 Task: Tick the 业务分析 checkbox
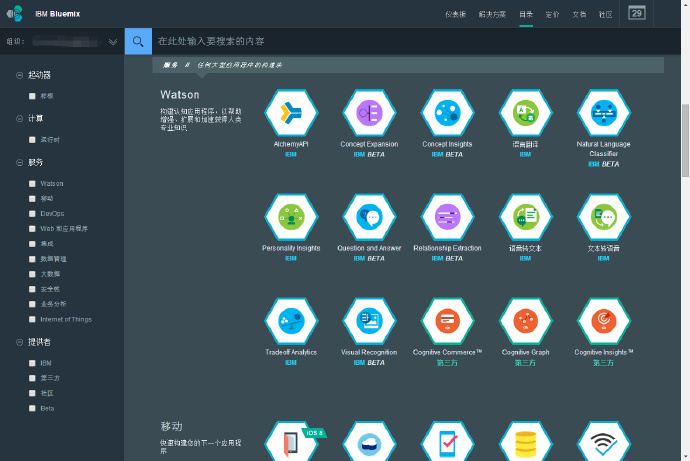32,304
